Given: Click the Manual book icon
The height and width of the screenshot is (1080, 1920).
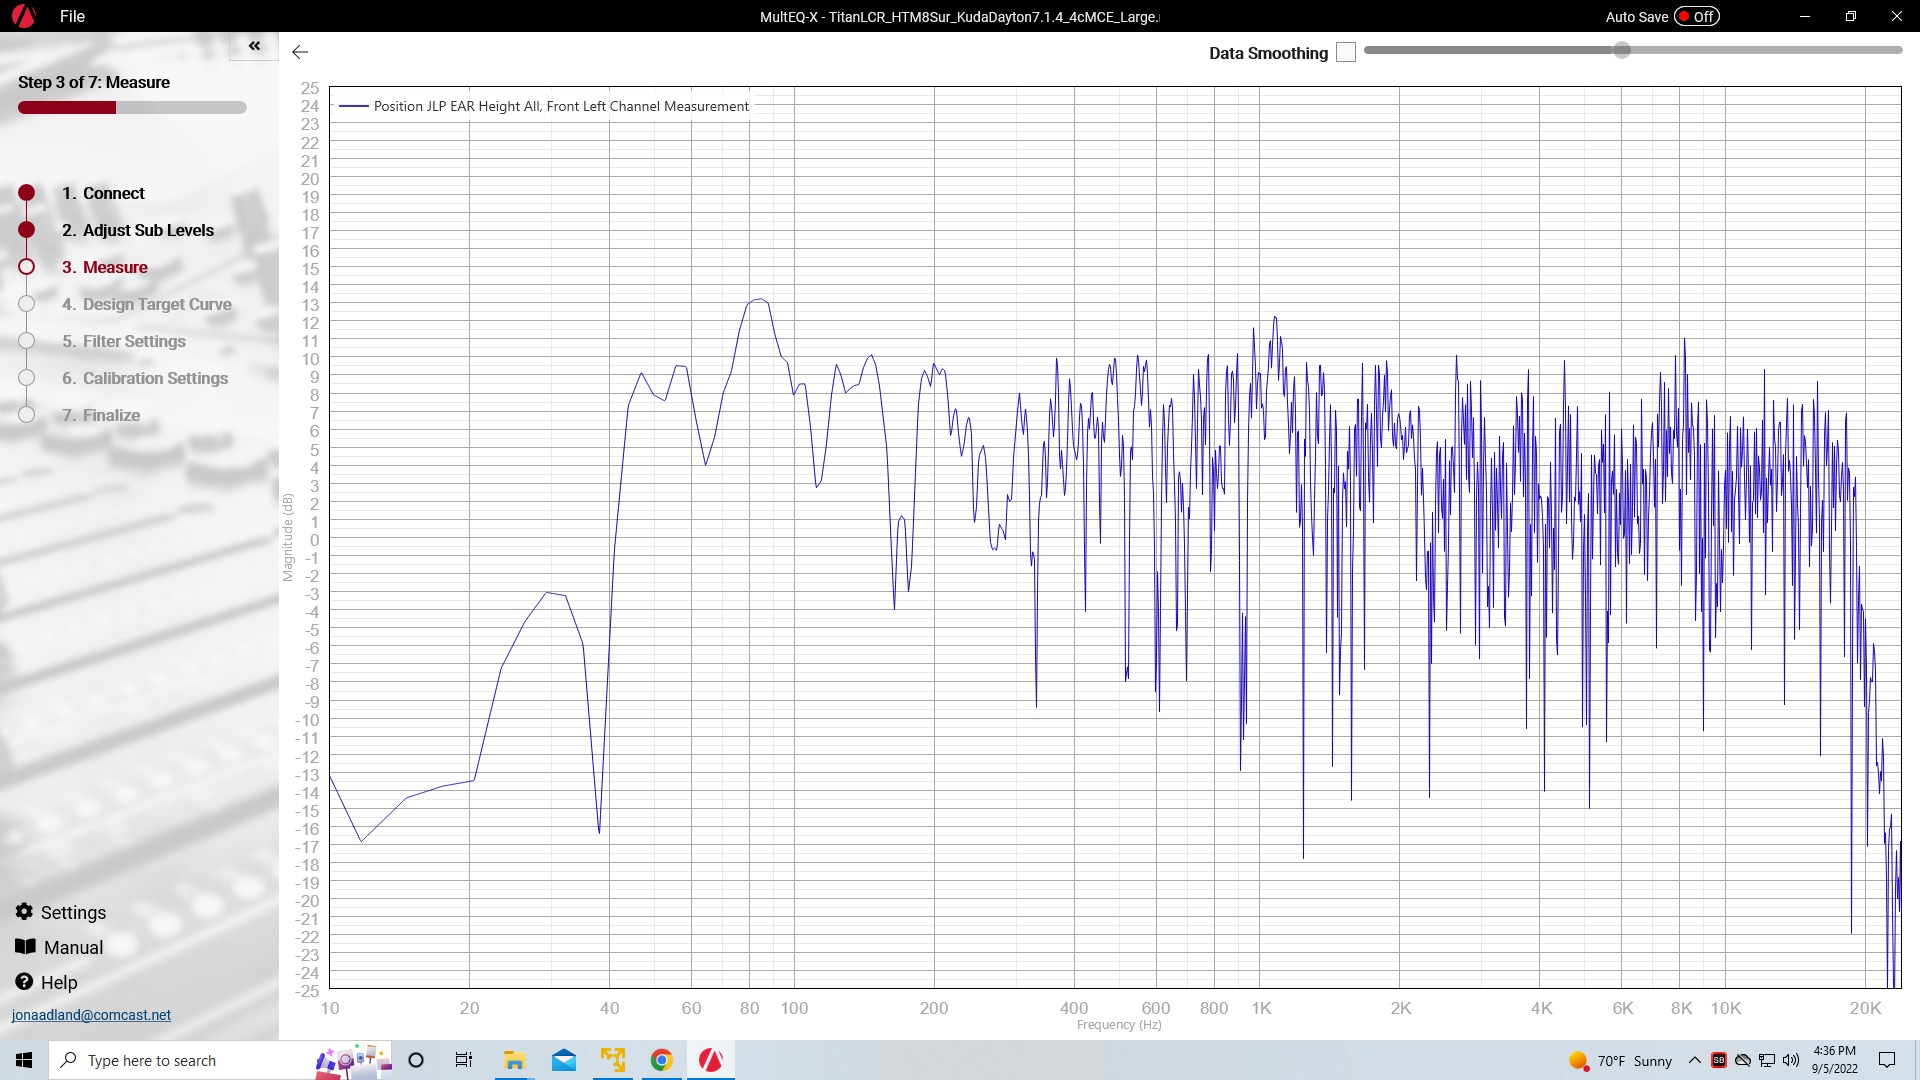Looking at the screenshot, I should coord(25,946).
